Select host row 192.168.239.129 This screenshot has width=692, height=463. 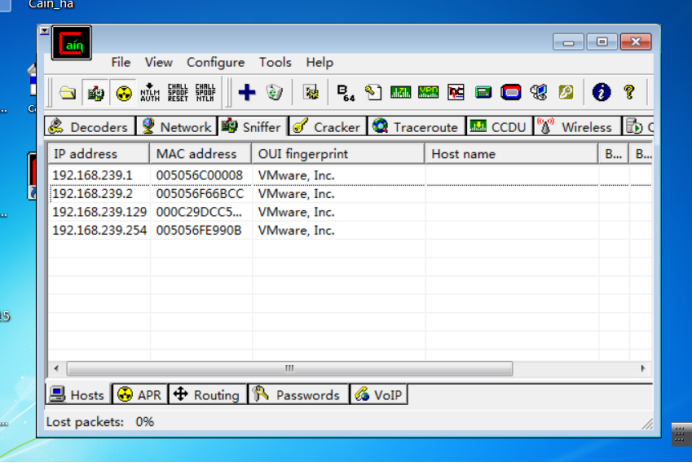coord(350,212)
